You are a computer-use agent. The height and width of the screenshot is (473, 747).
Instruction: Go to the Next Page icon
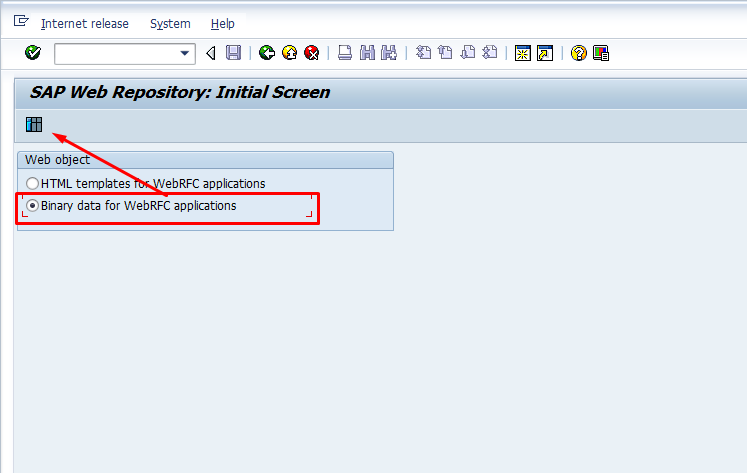[468, 52]
